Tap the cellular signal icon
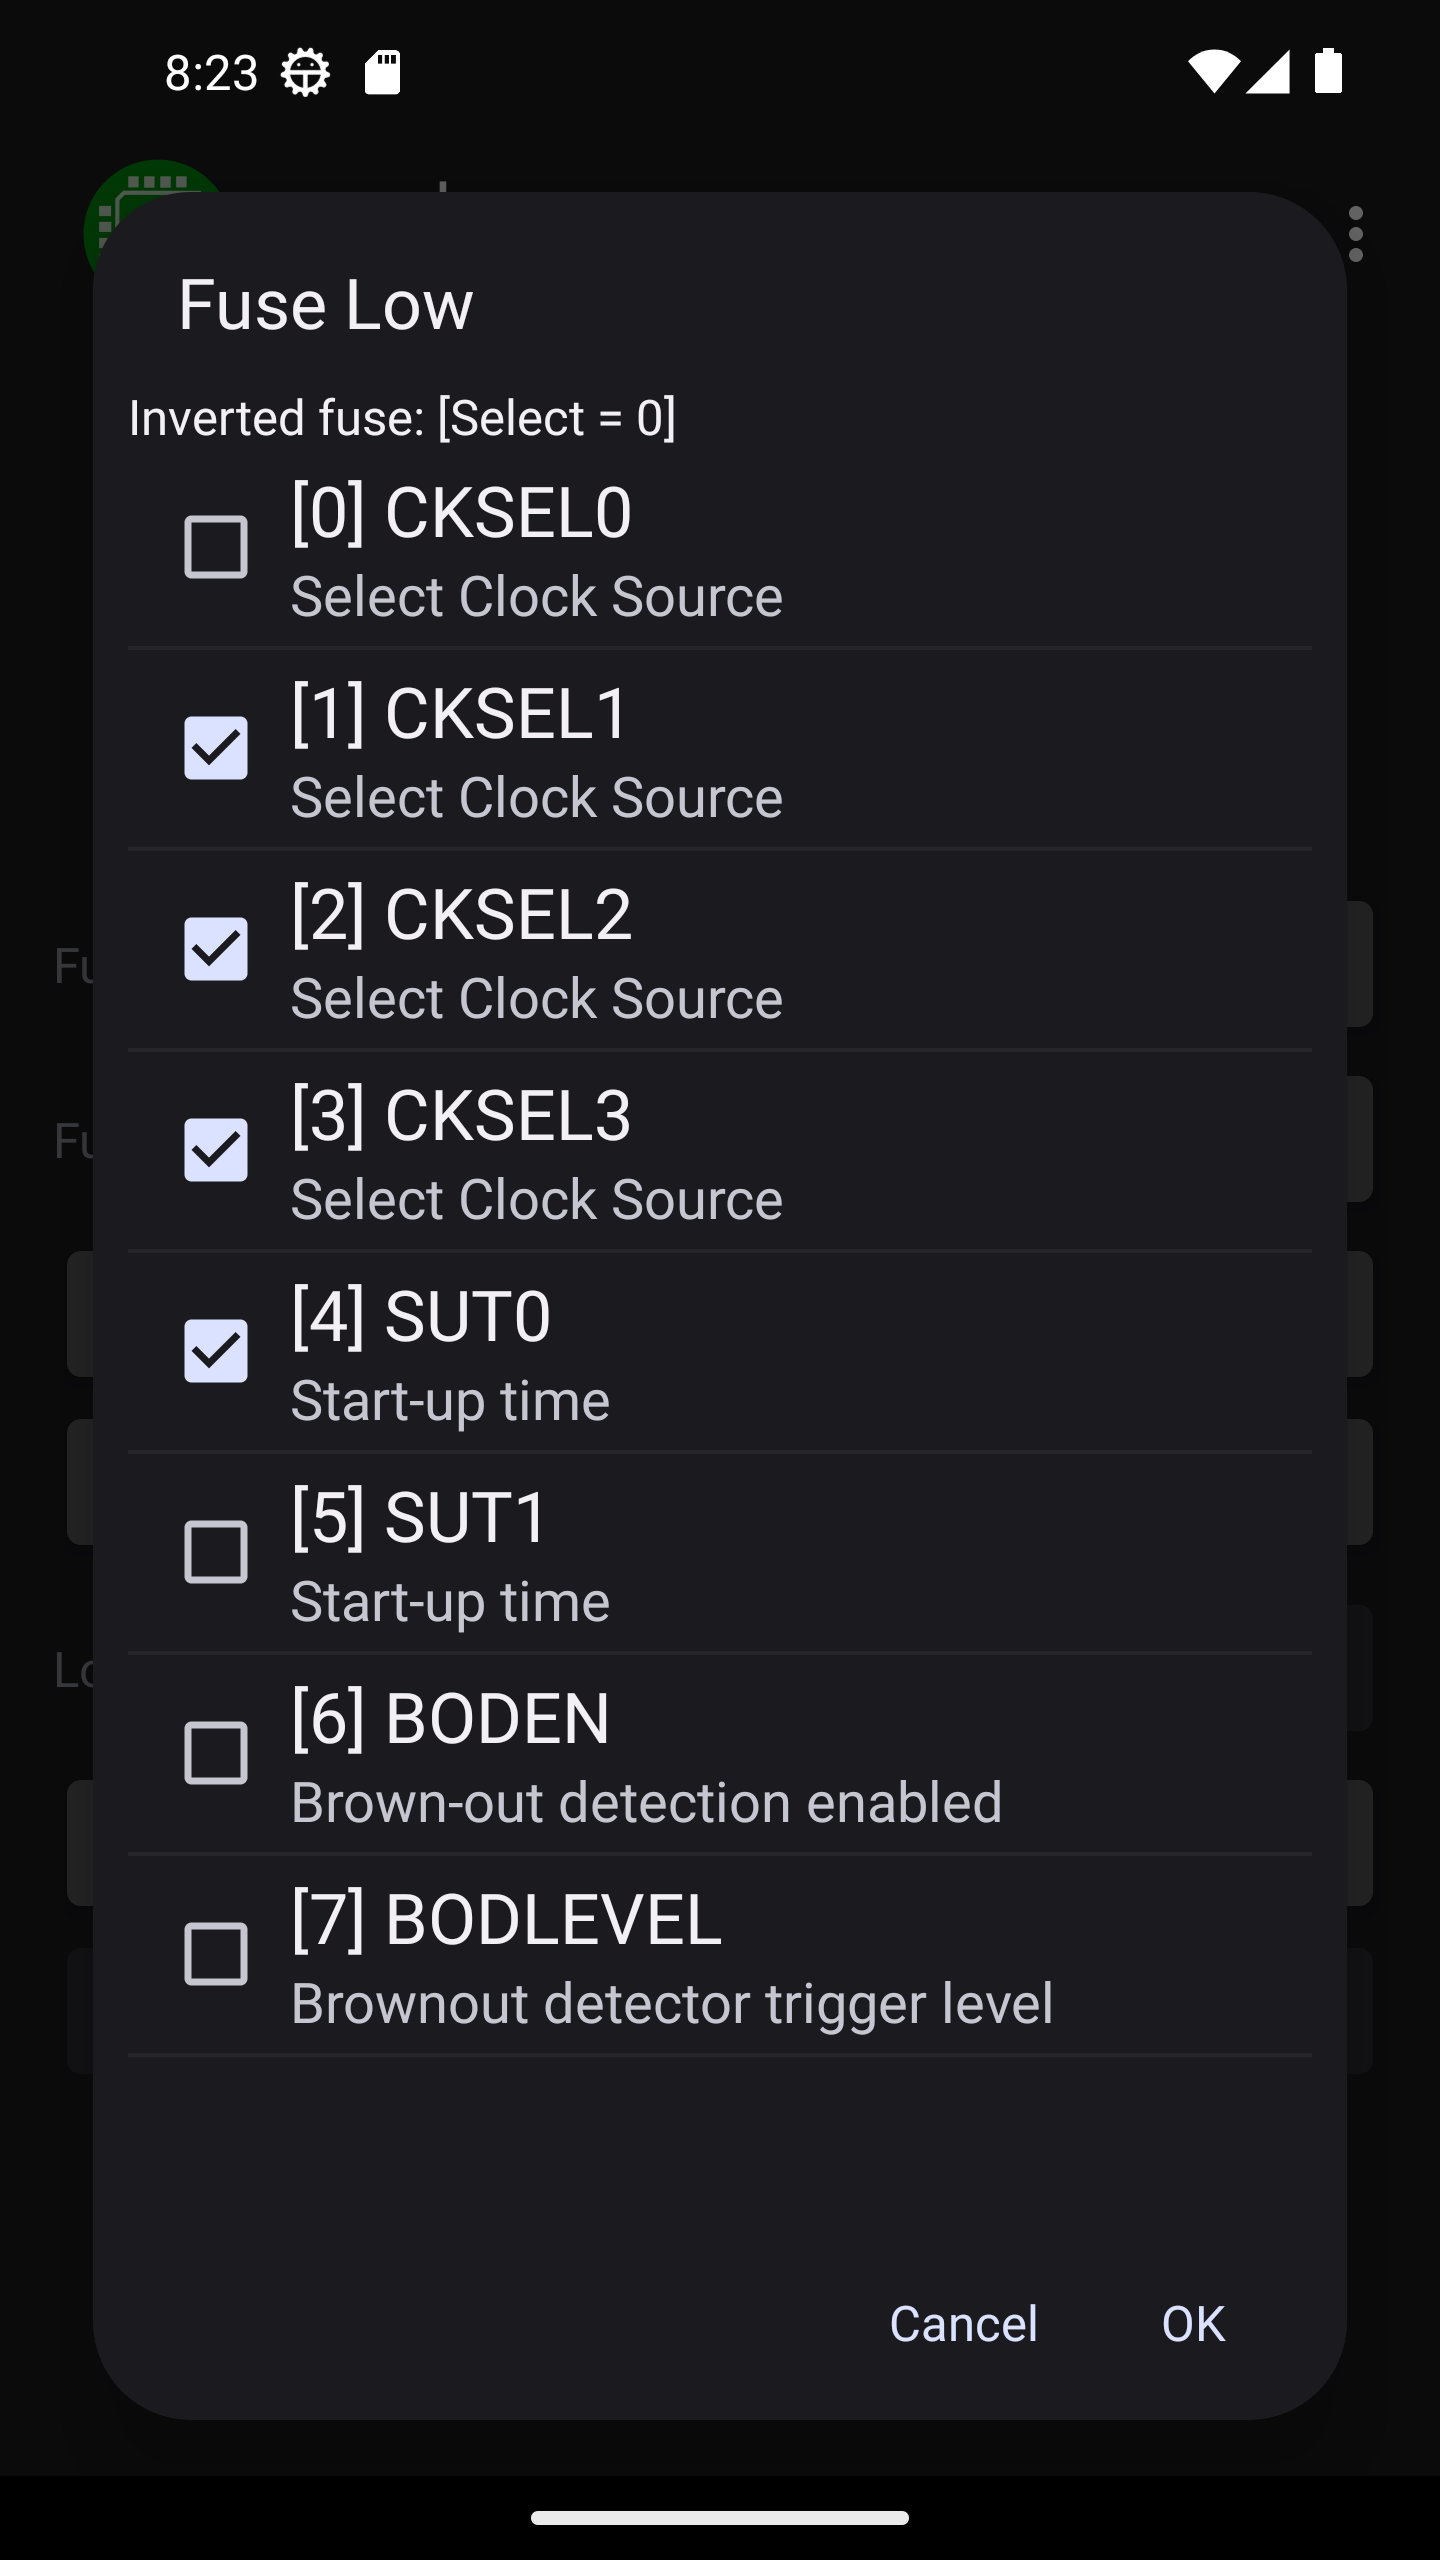This screenshot has height=2560, width=1440. [x=1268, y=72]
